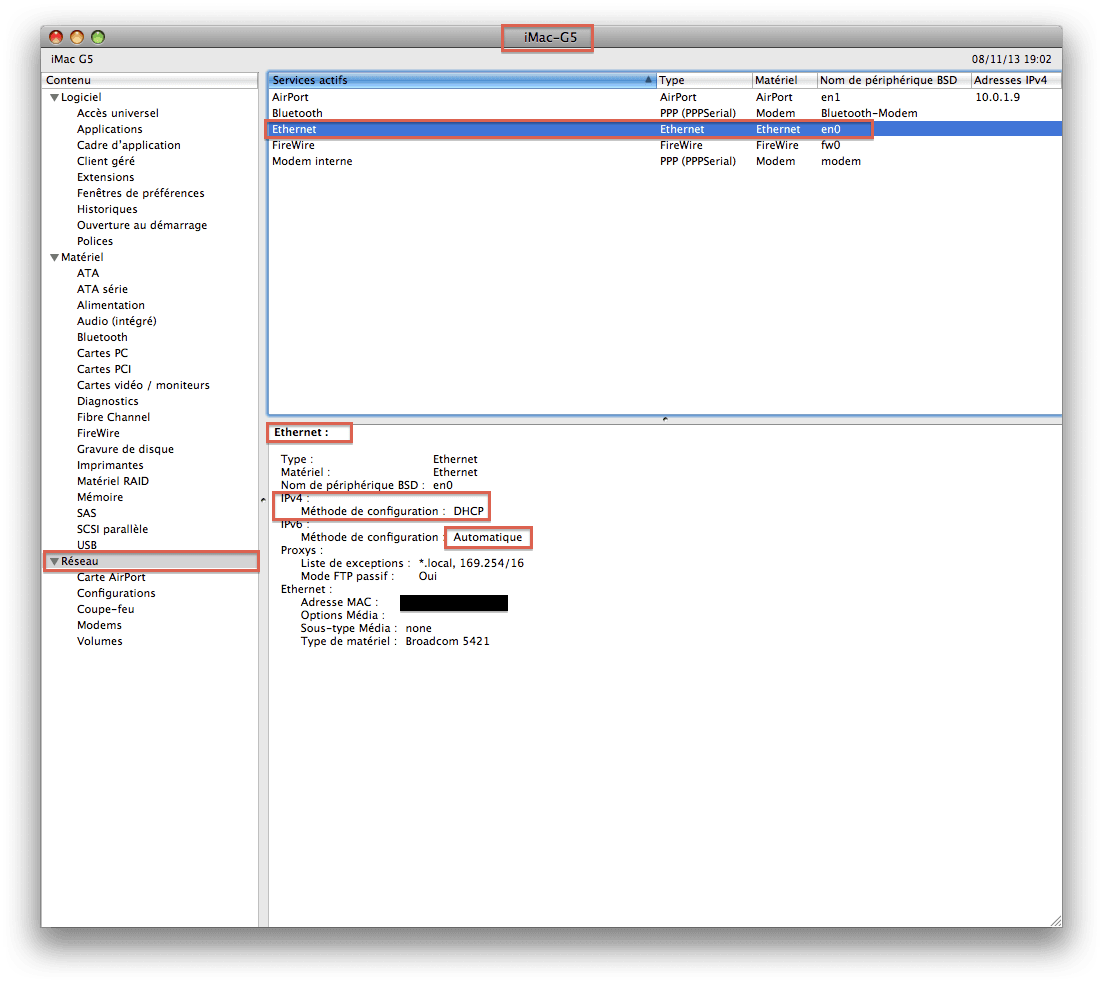Screen dimensions: 1103x983
Task: Select Modems under Réseau
Action: [x=99, y=626]
